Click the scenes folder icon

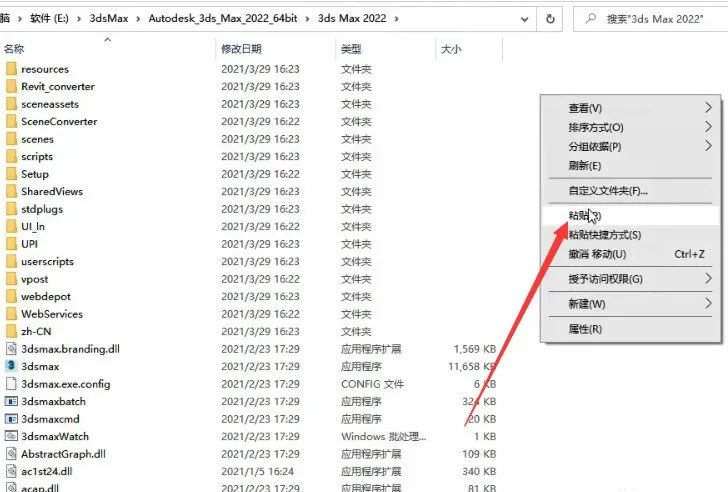(11, 139)
